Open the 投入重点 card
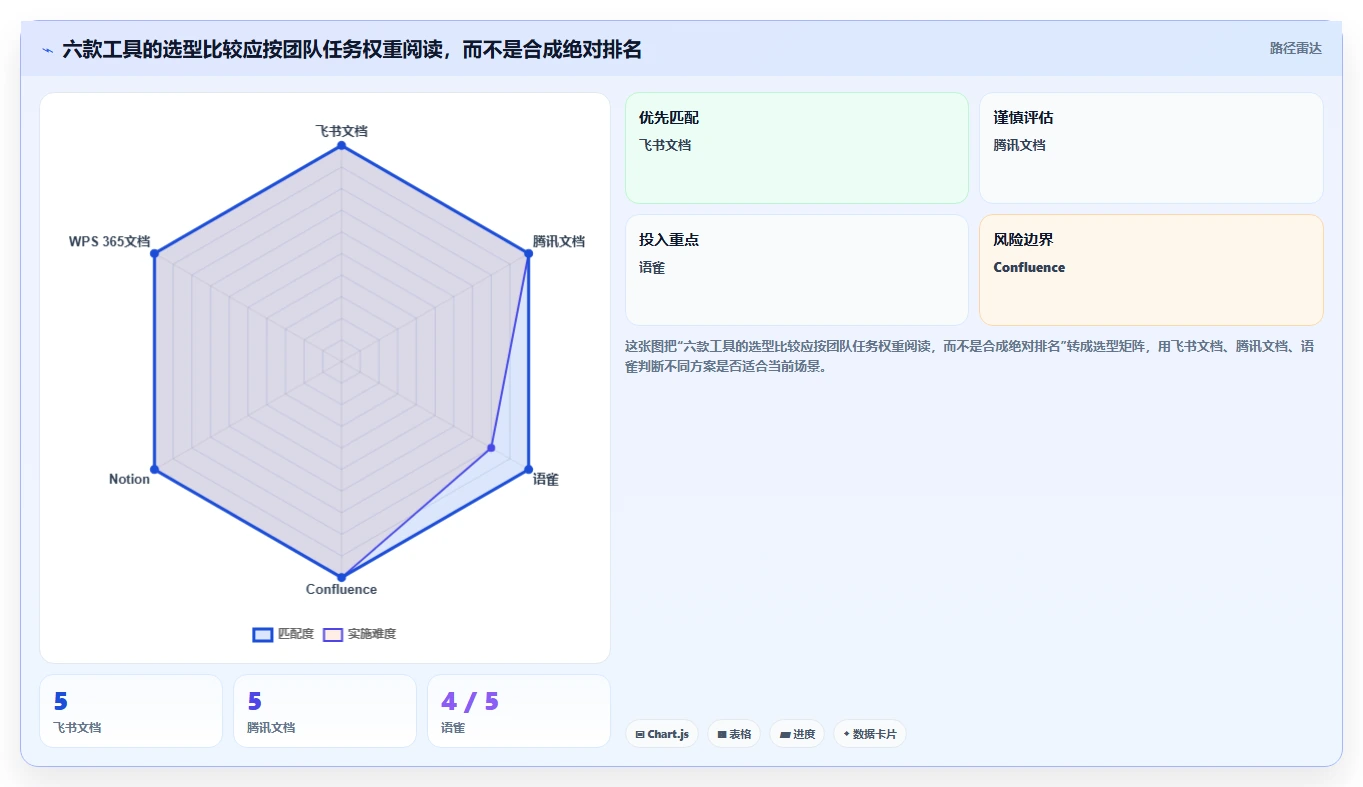Image resolution: width=1363 pixels, height=787 pixels. tap(797, 270)
